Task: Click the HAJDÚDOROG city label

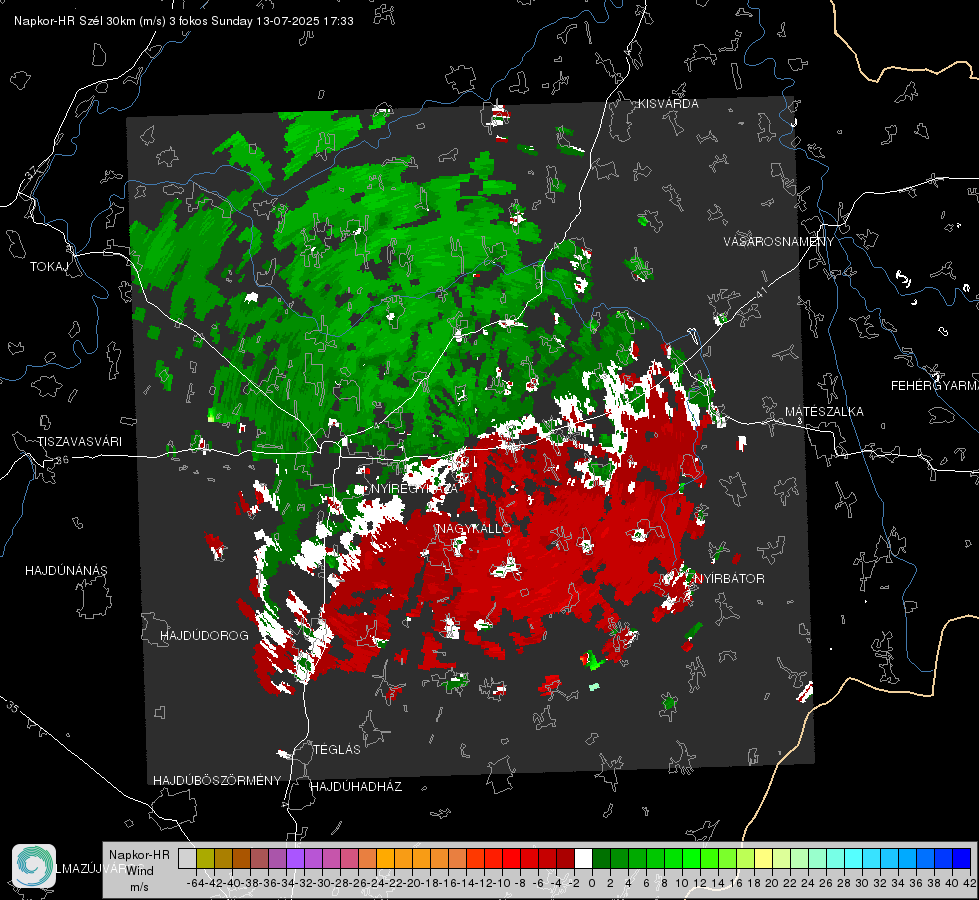Action: (204, 636)
